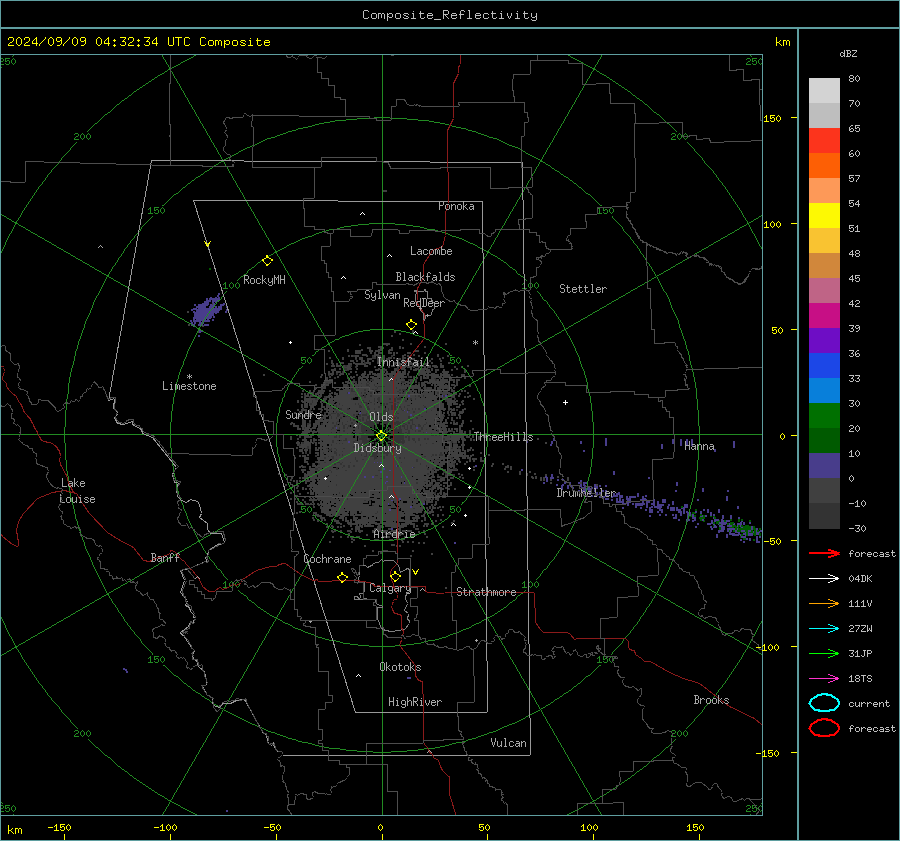Select the bright yellow dBZ swatch
Viewport: 900px width, 841px height.
(x=824, y=215)
